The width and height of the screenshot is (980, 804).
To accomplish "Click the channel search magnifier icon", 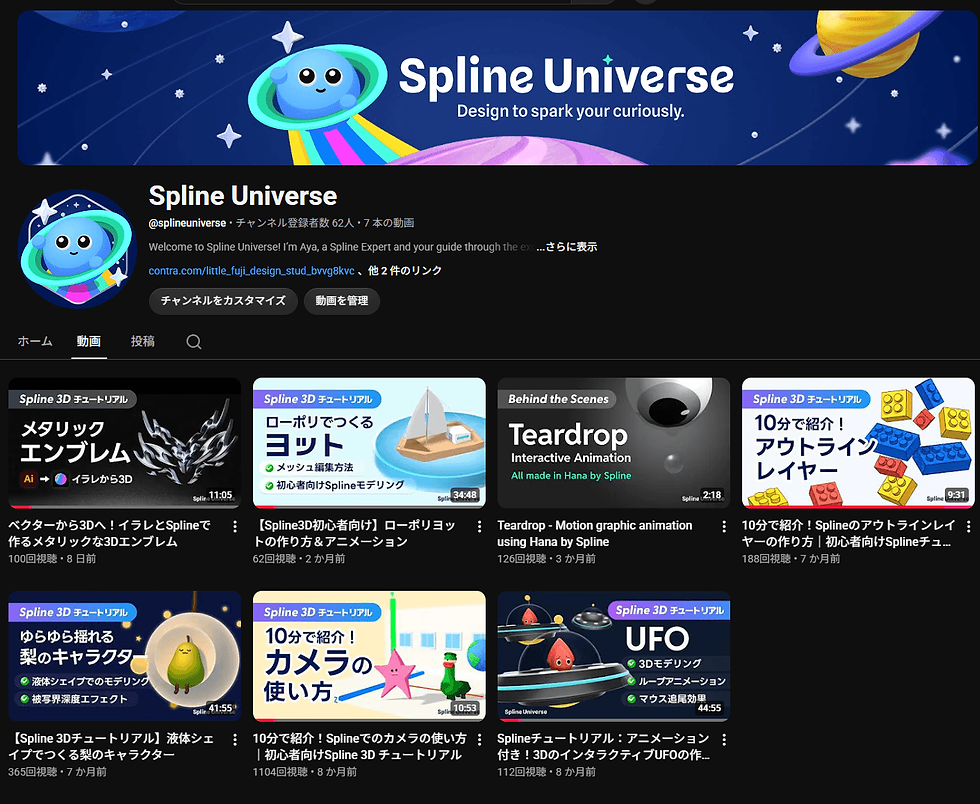I will 194,341.
